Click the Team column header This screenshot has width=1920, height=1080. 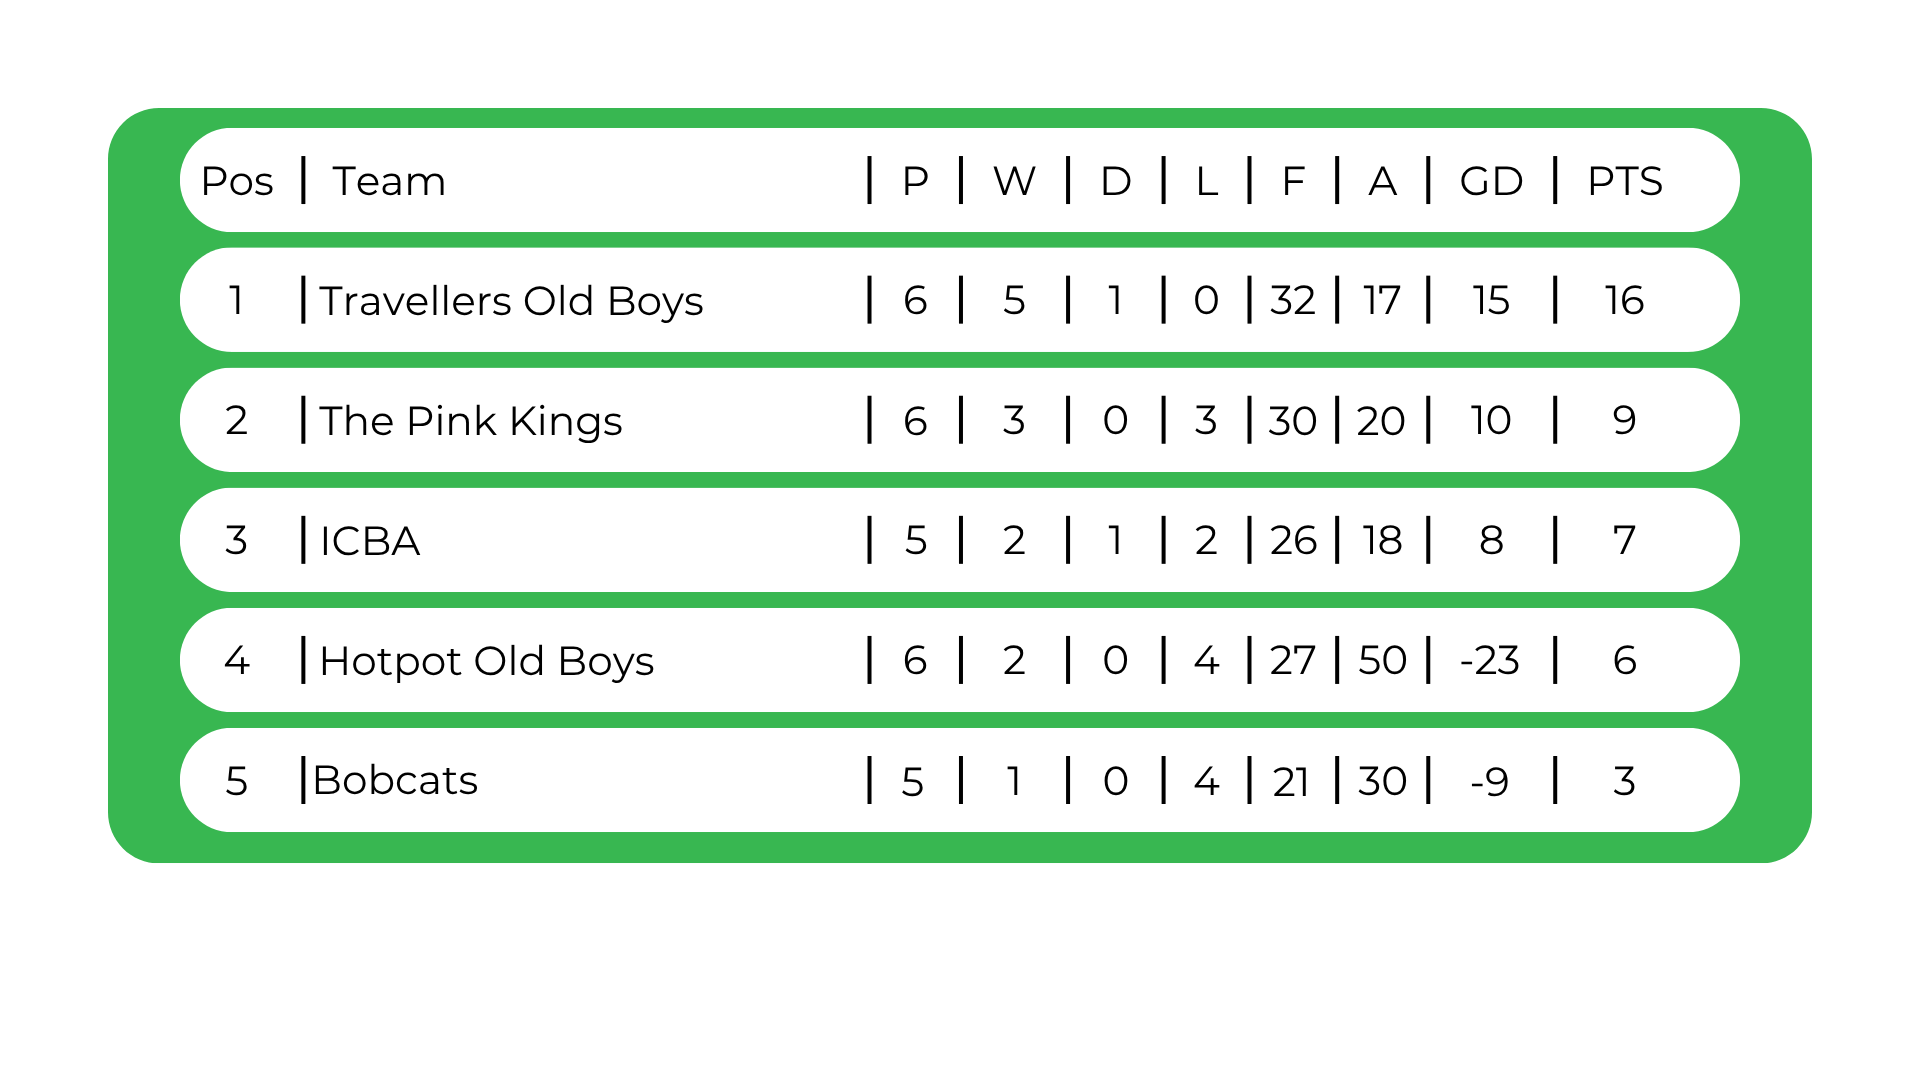tap(389, 181)
